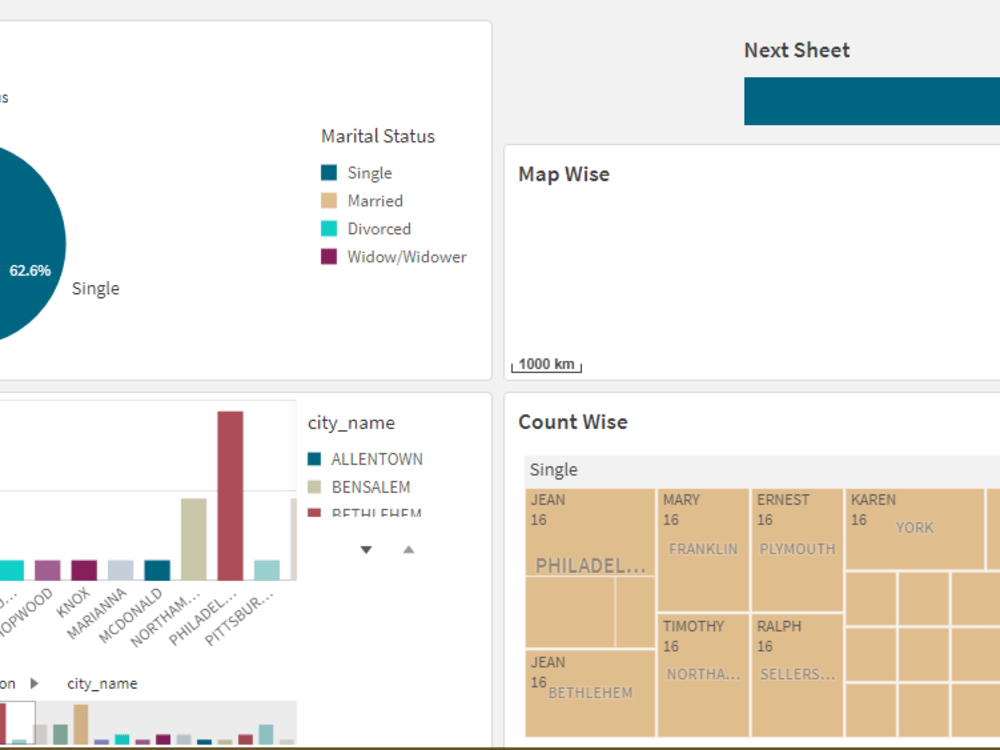Select BENSALEM in city_name legend
Screen dimensions: 1000x750
359,487
